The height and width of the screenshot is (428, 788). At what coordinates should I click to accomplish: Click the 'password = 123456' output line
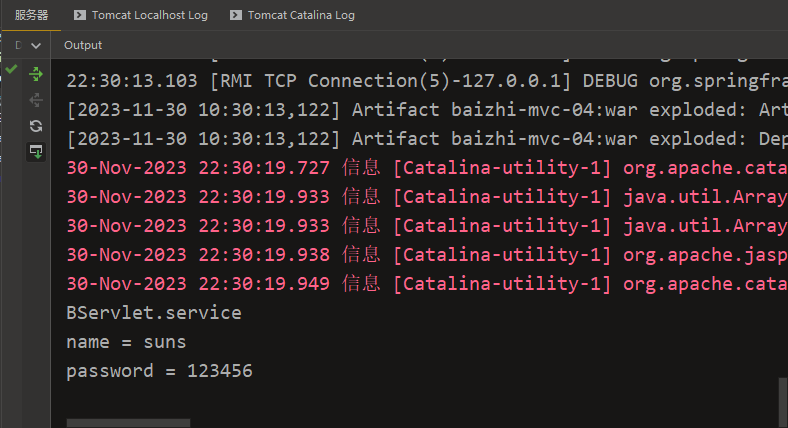[159, 371]
